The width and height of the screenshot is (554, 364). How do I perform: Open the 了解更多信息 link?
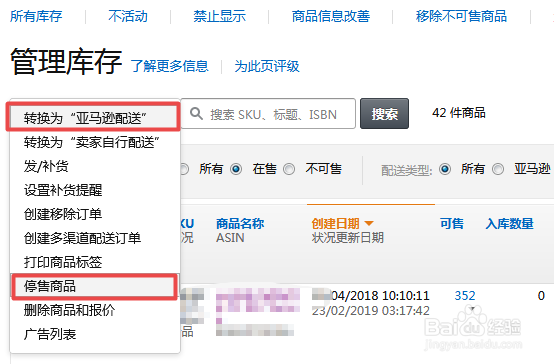170,66
